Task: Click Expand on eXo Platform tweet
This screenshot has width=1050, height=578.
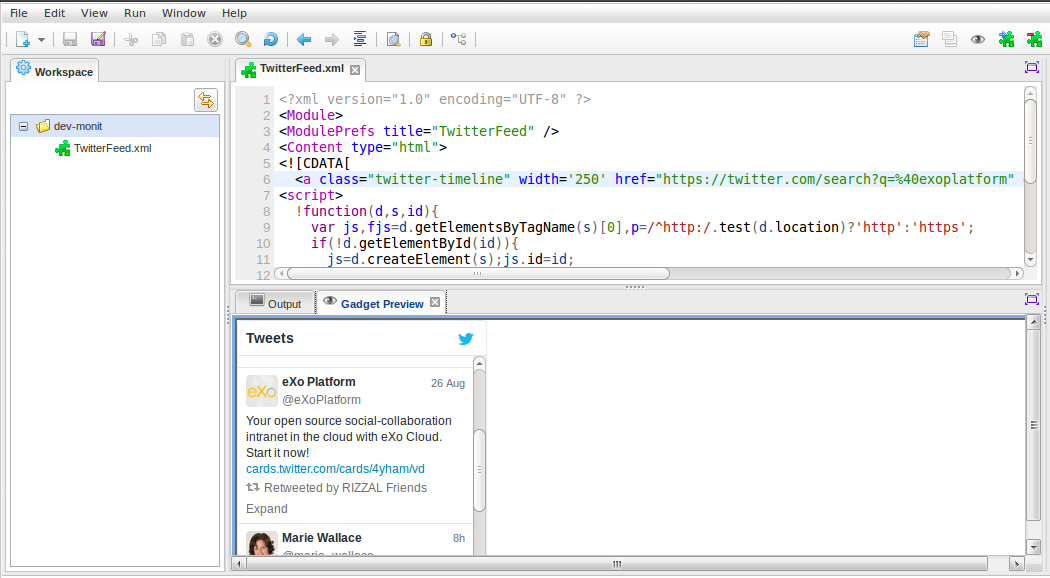Action: 267,509
